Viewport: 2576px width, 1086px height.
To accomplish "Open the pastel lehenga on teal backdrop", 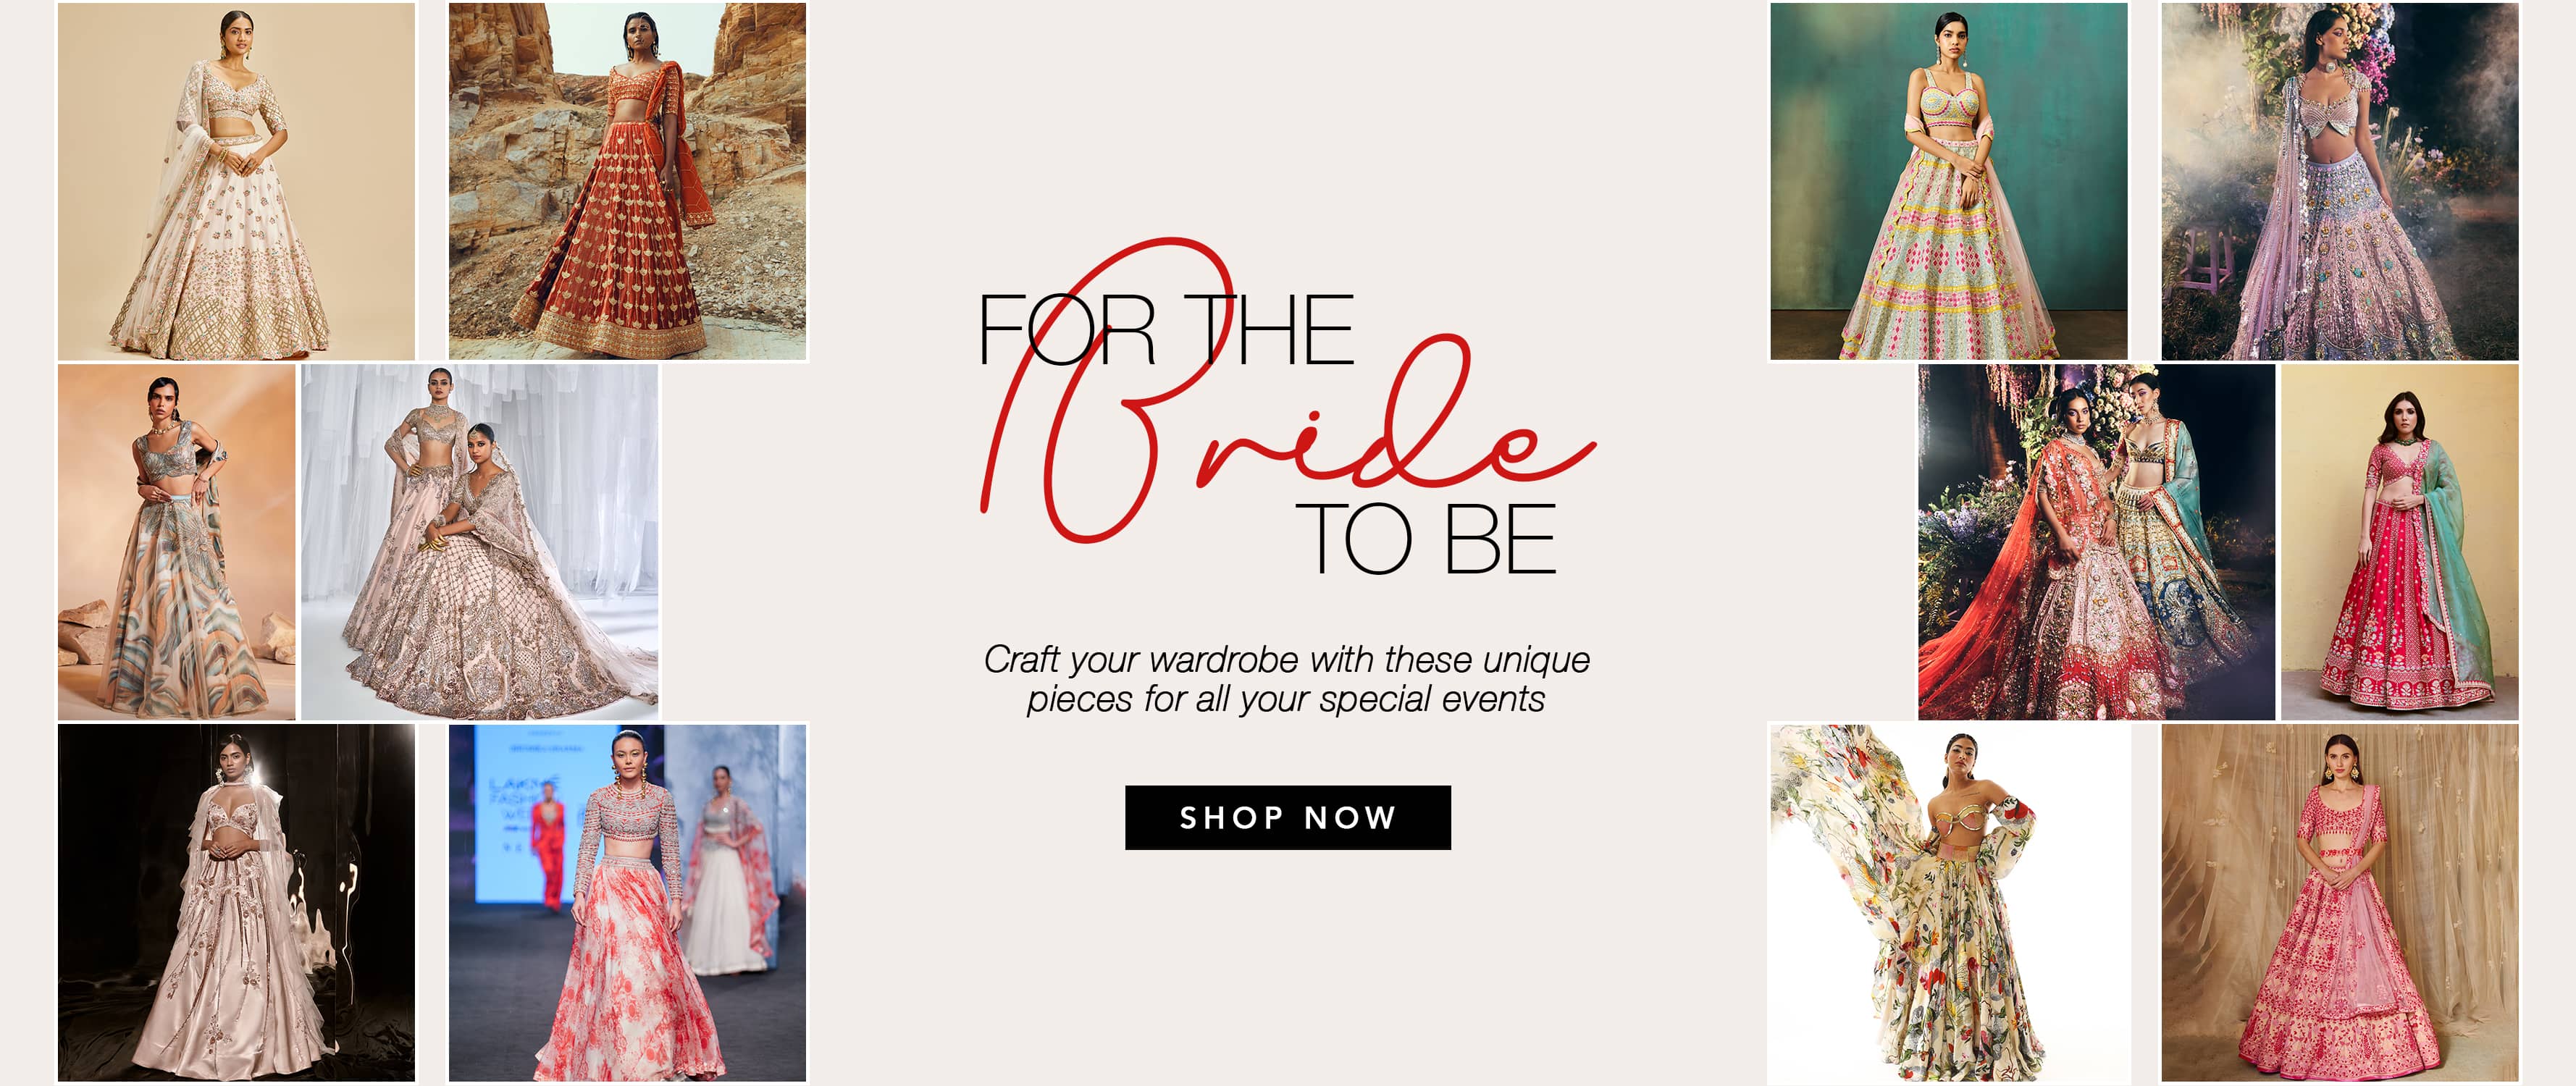I will [x=1949, y=181].
